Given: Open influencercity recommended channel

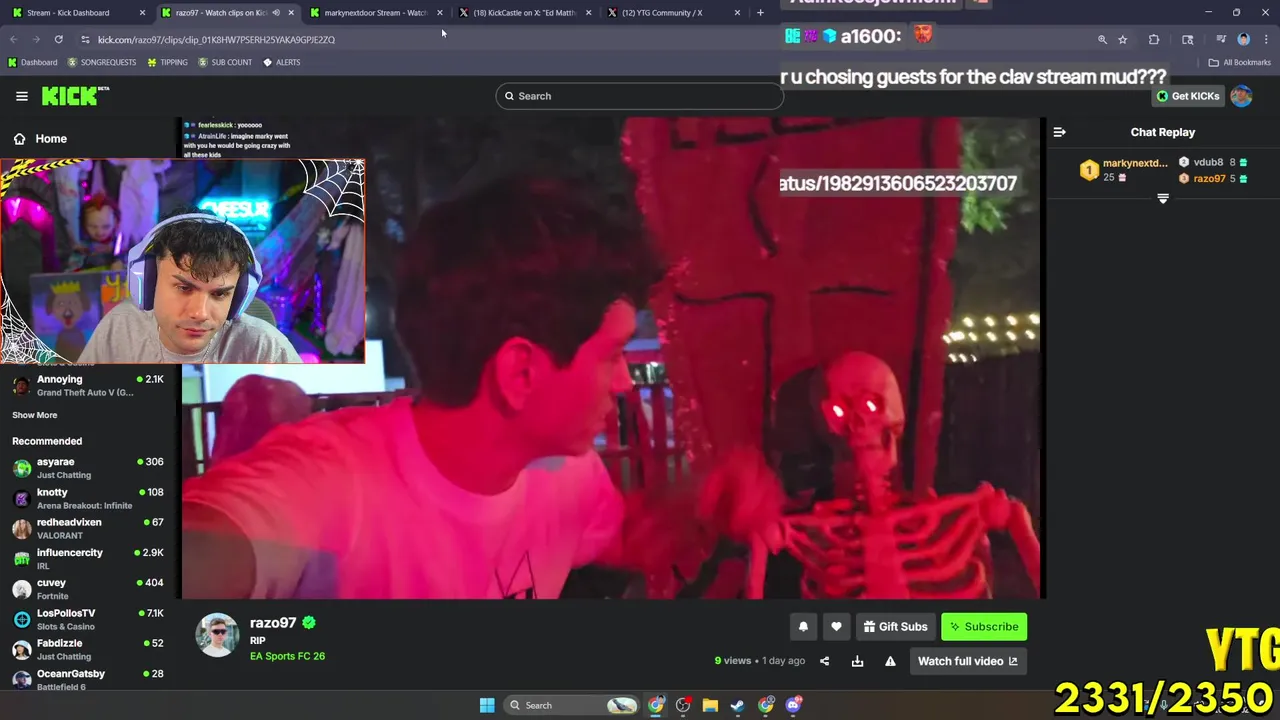Looking at the screenshot, I should click(88, 559).
